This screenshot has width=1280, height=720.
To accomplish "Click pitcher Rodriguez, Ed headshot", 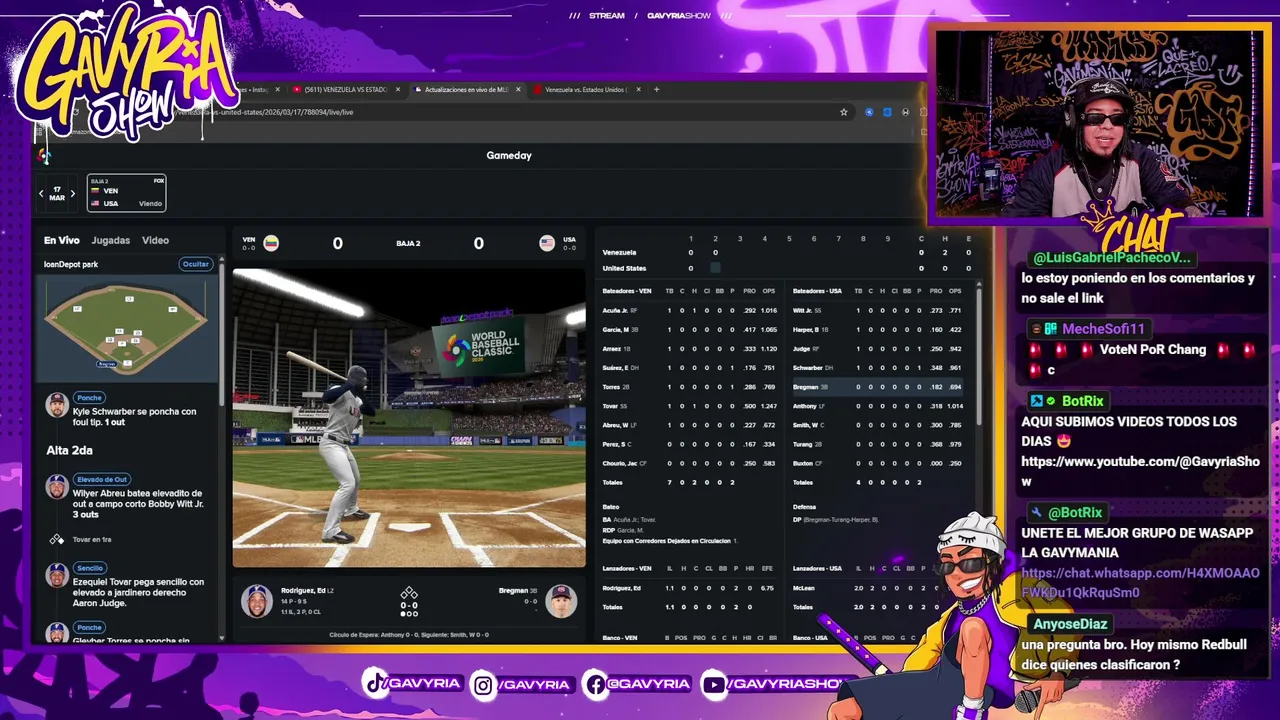I will [x=257, y=601].
